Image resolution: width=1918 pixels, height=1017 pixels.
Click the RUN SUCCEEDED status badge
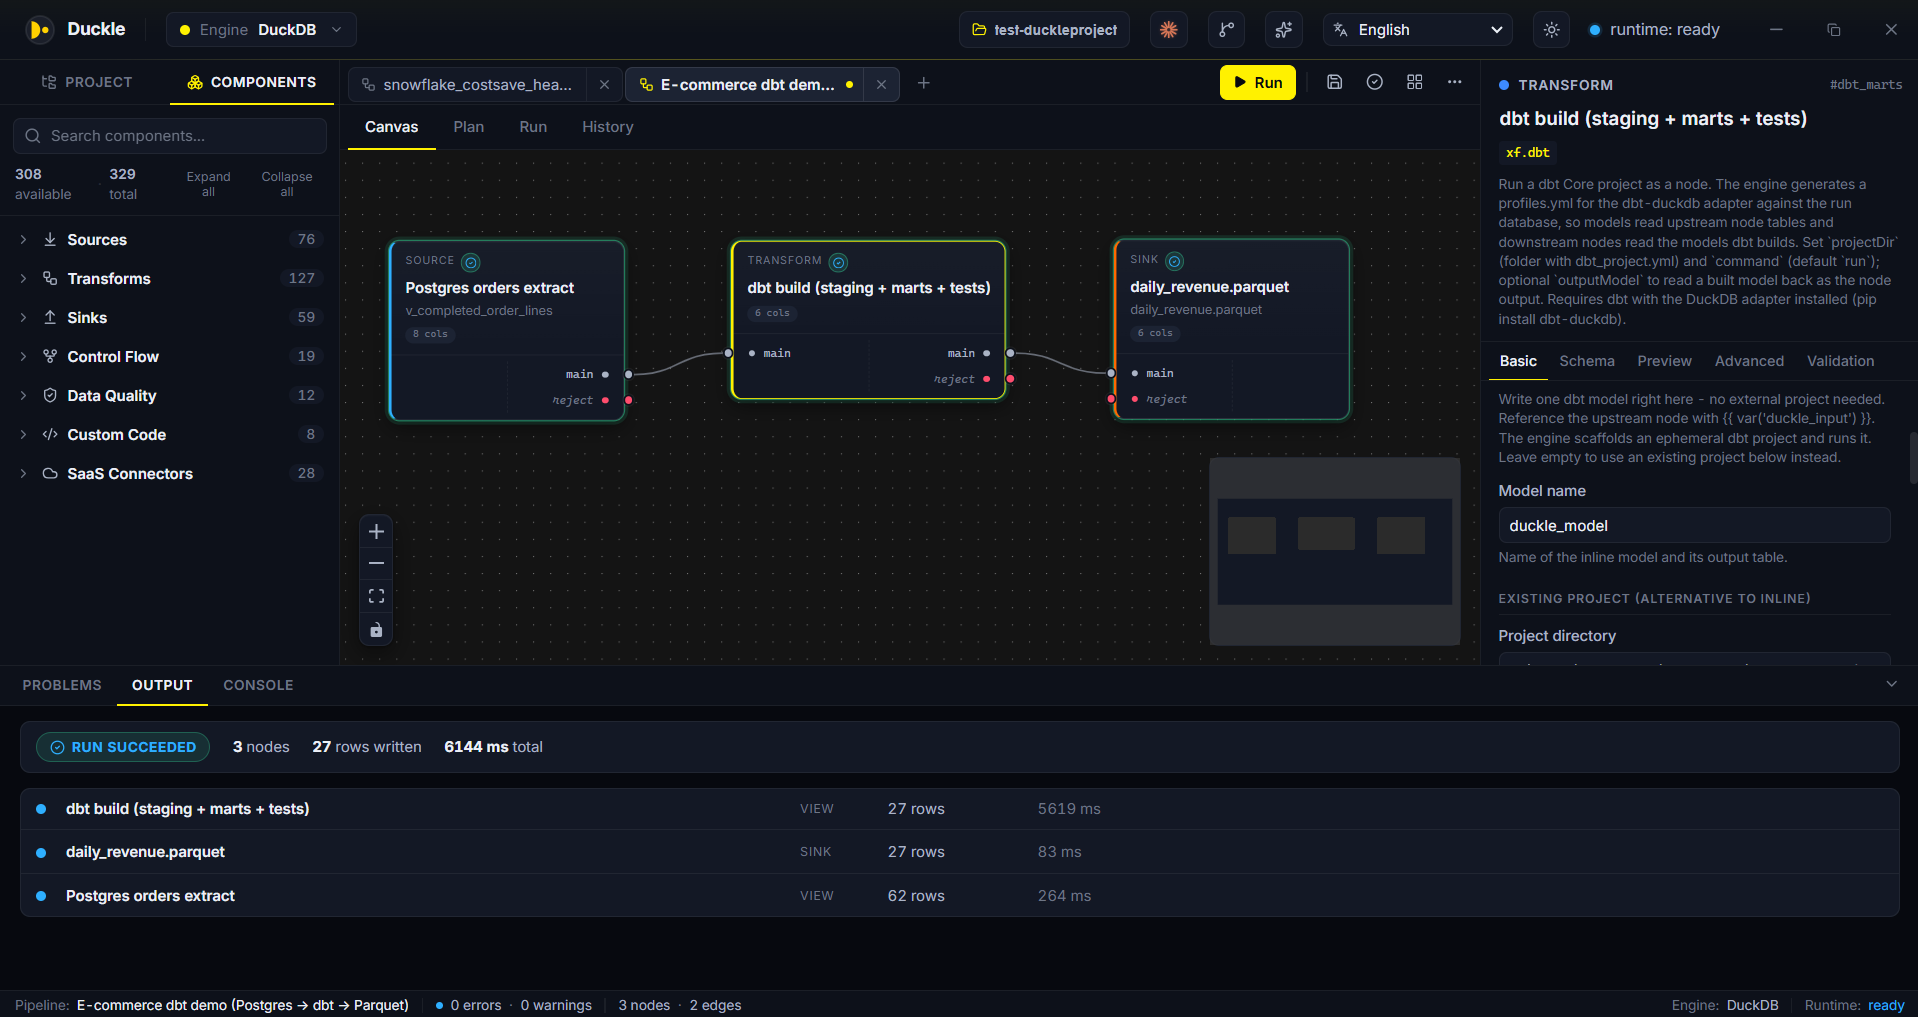(x=123, y=747)
